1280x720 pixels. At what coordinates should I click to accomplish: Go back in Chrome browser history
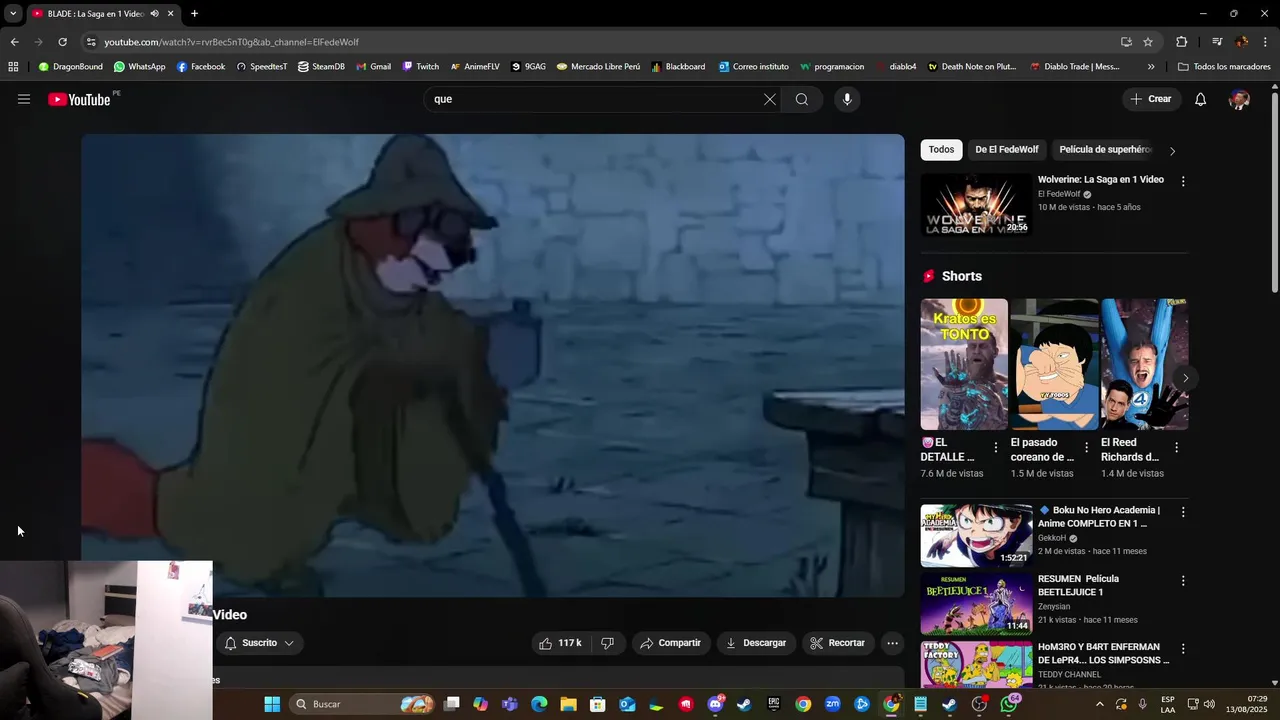pyautogui.click(x=14, y=42)
